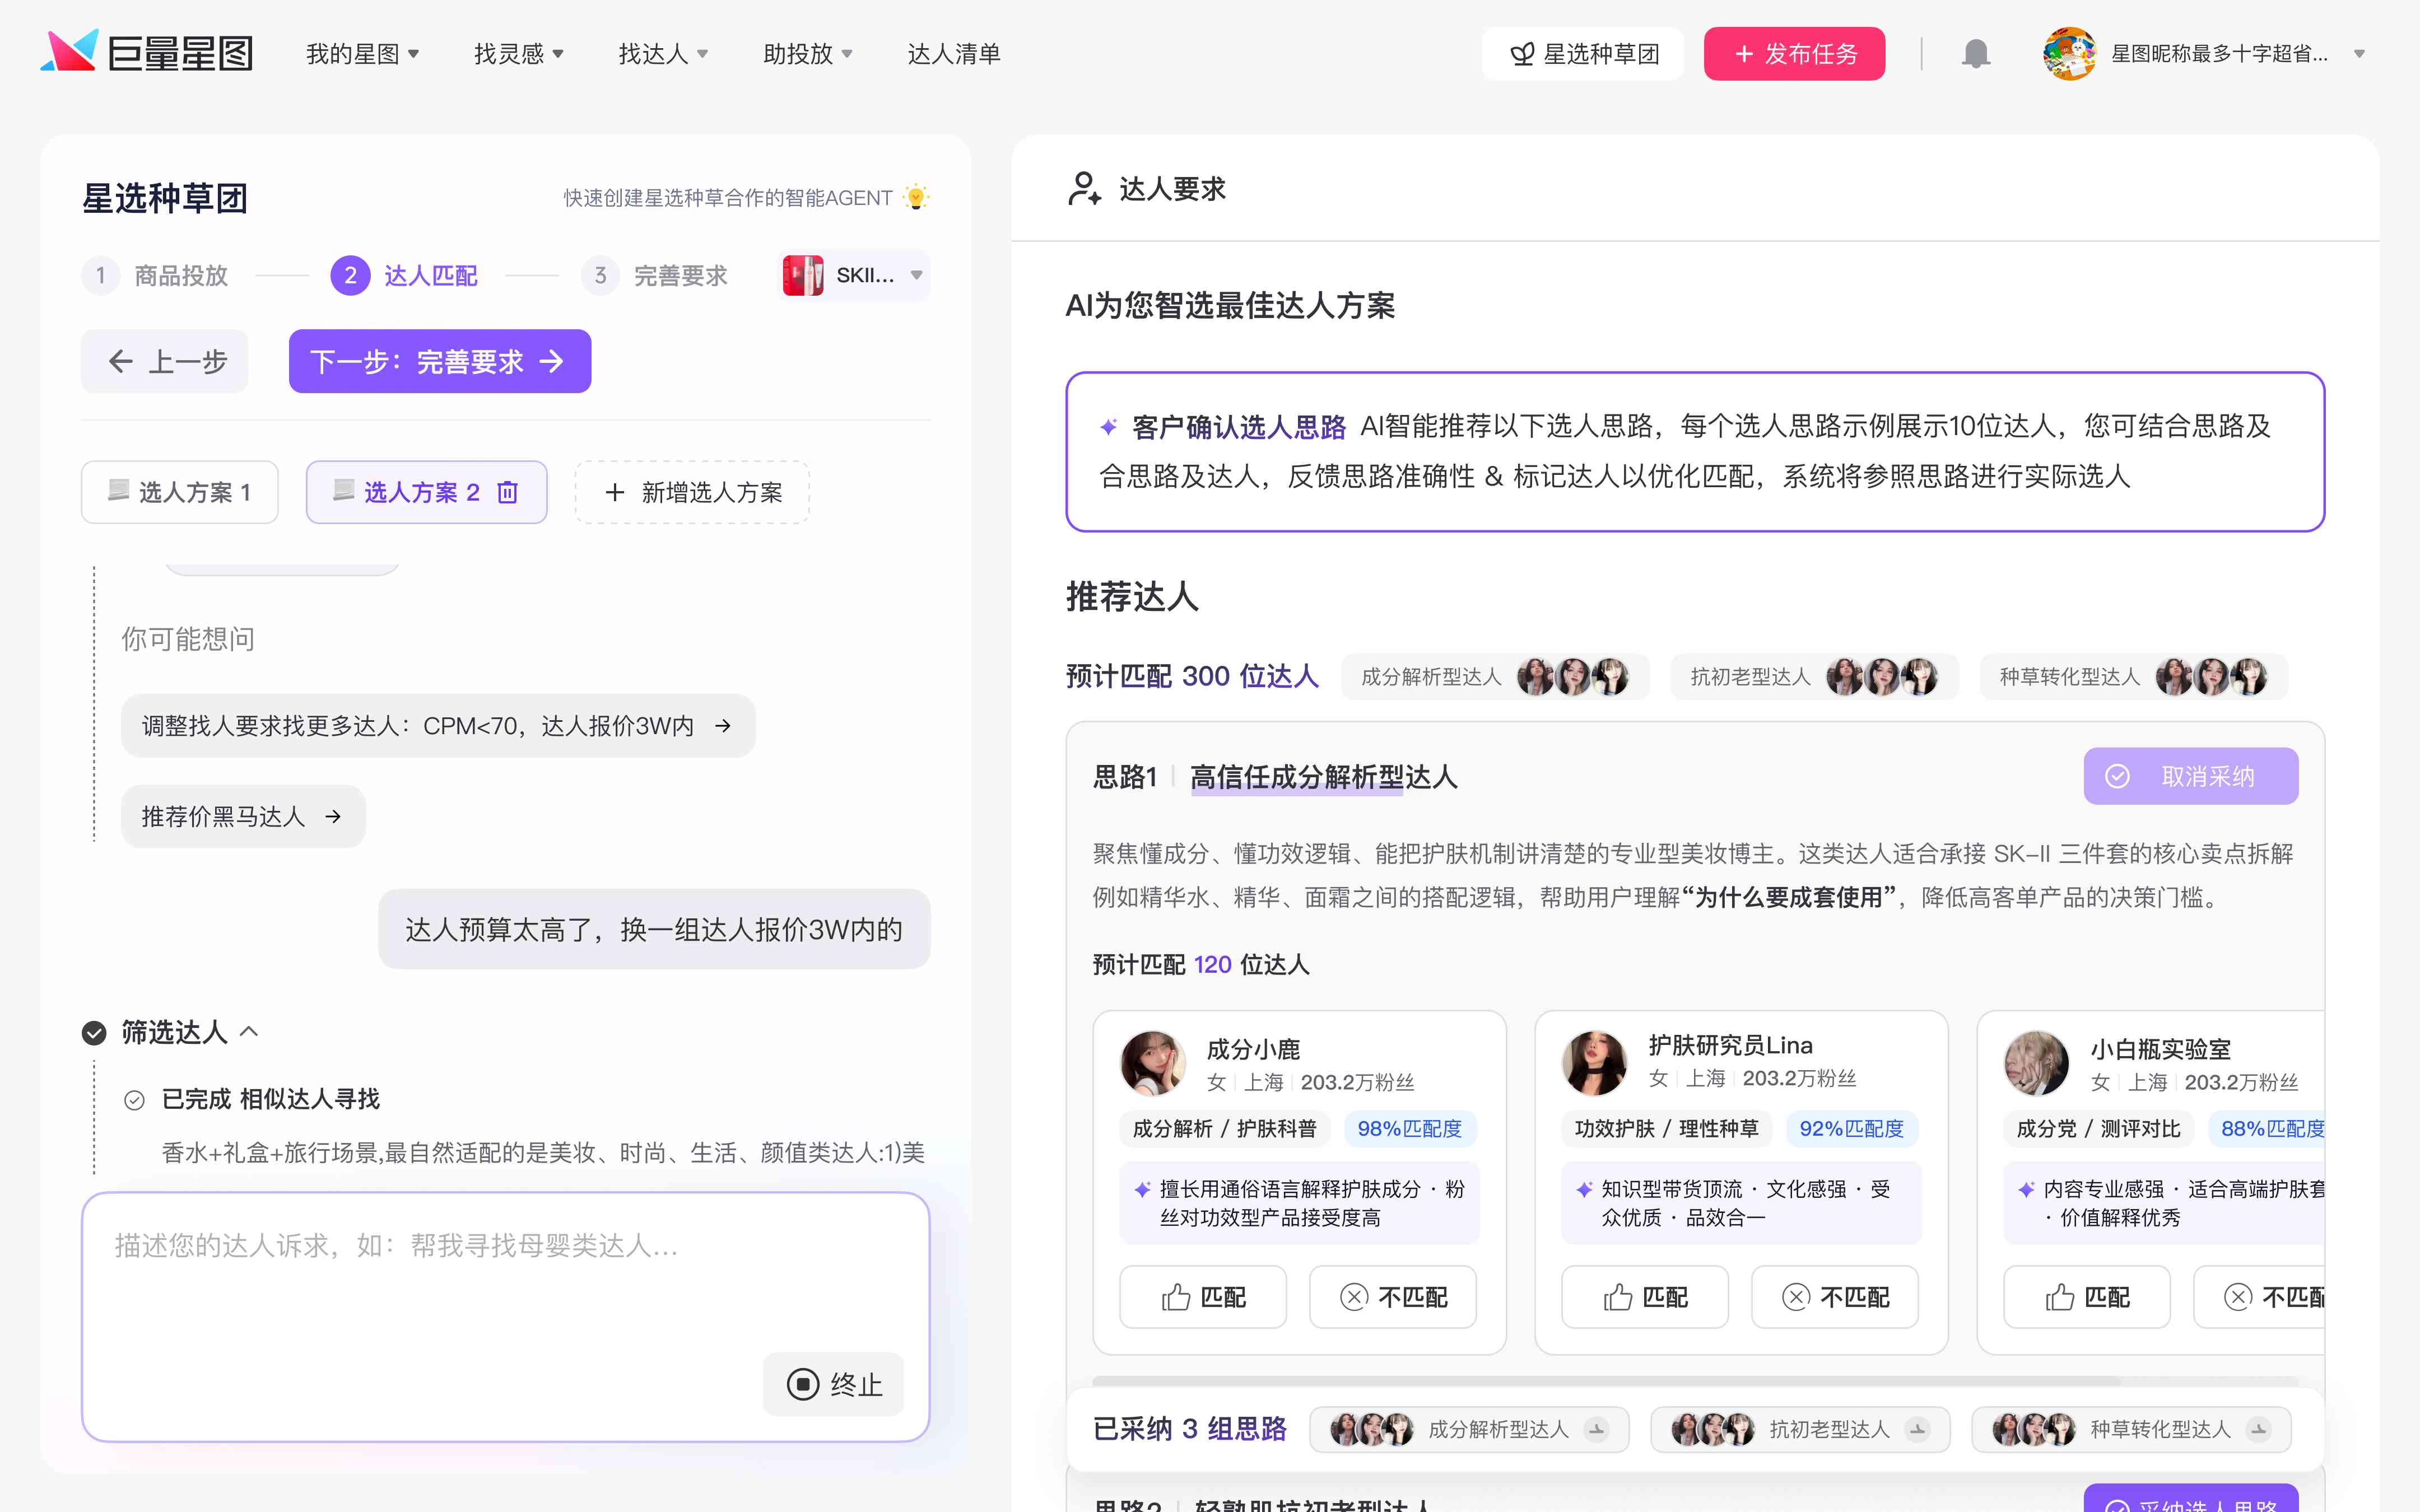Collapse the 筛选达人 section
This screenshot has height=1512, width=2420.
pyautogui.click(x=250, y=1032)
